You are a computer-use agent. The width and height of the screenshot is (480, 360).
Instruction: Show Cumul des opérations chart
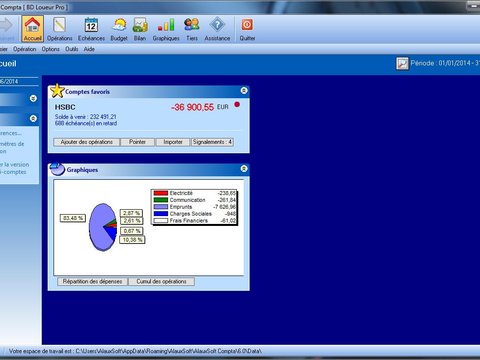(162, 281)
